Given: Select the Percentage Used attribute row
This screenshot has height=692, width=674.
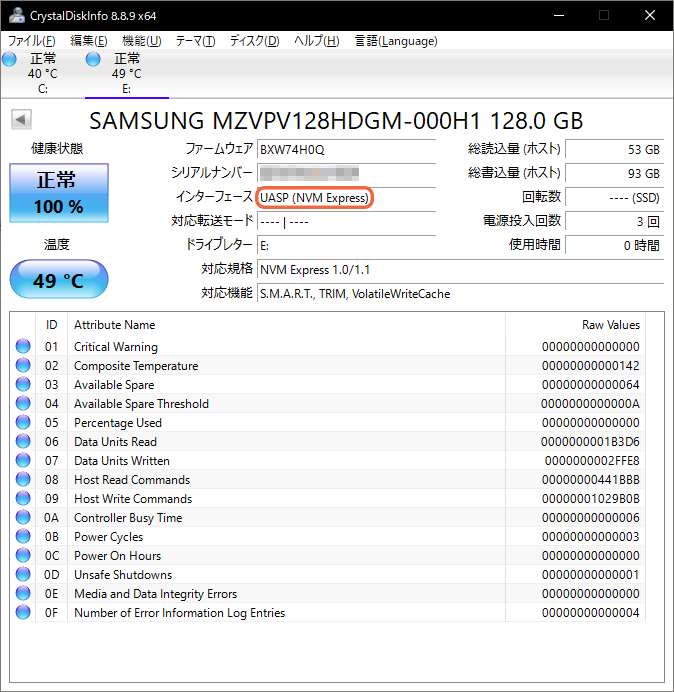Looking at the screenshot, I should point(328,422).
